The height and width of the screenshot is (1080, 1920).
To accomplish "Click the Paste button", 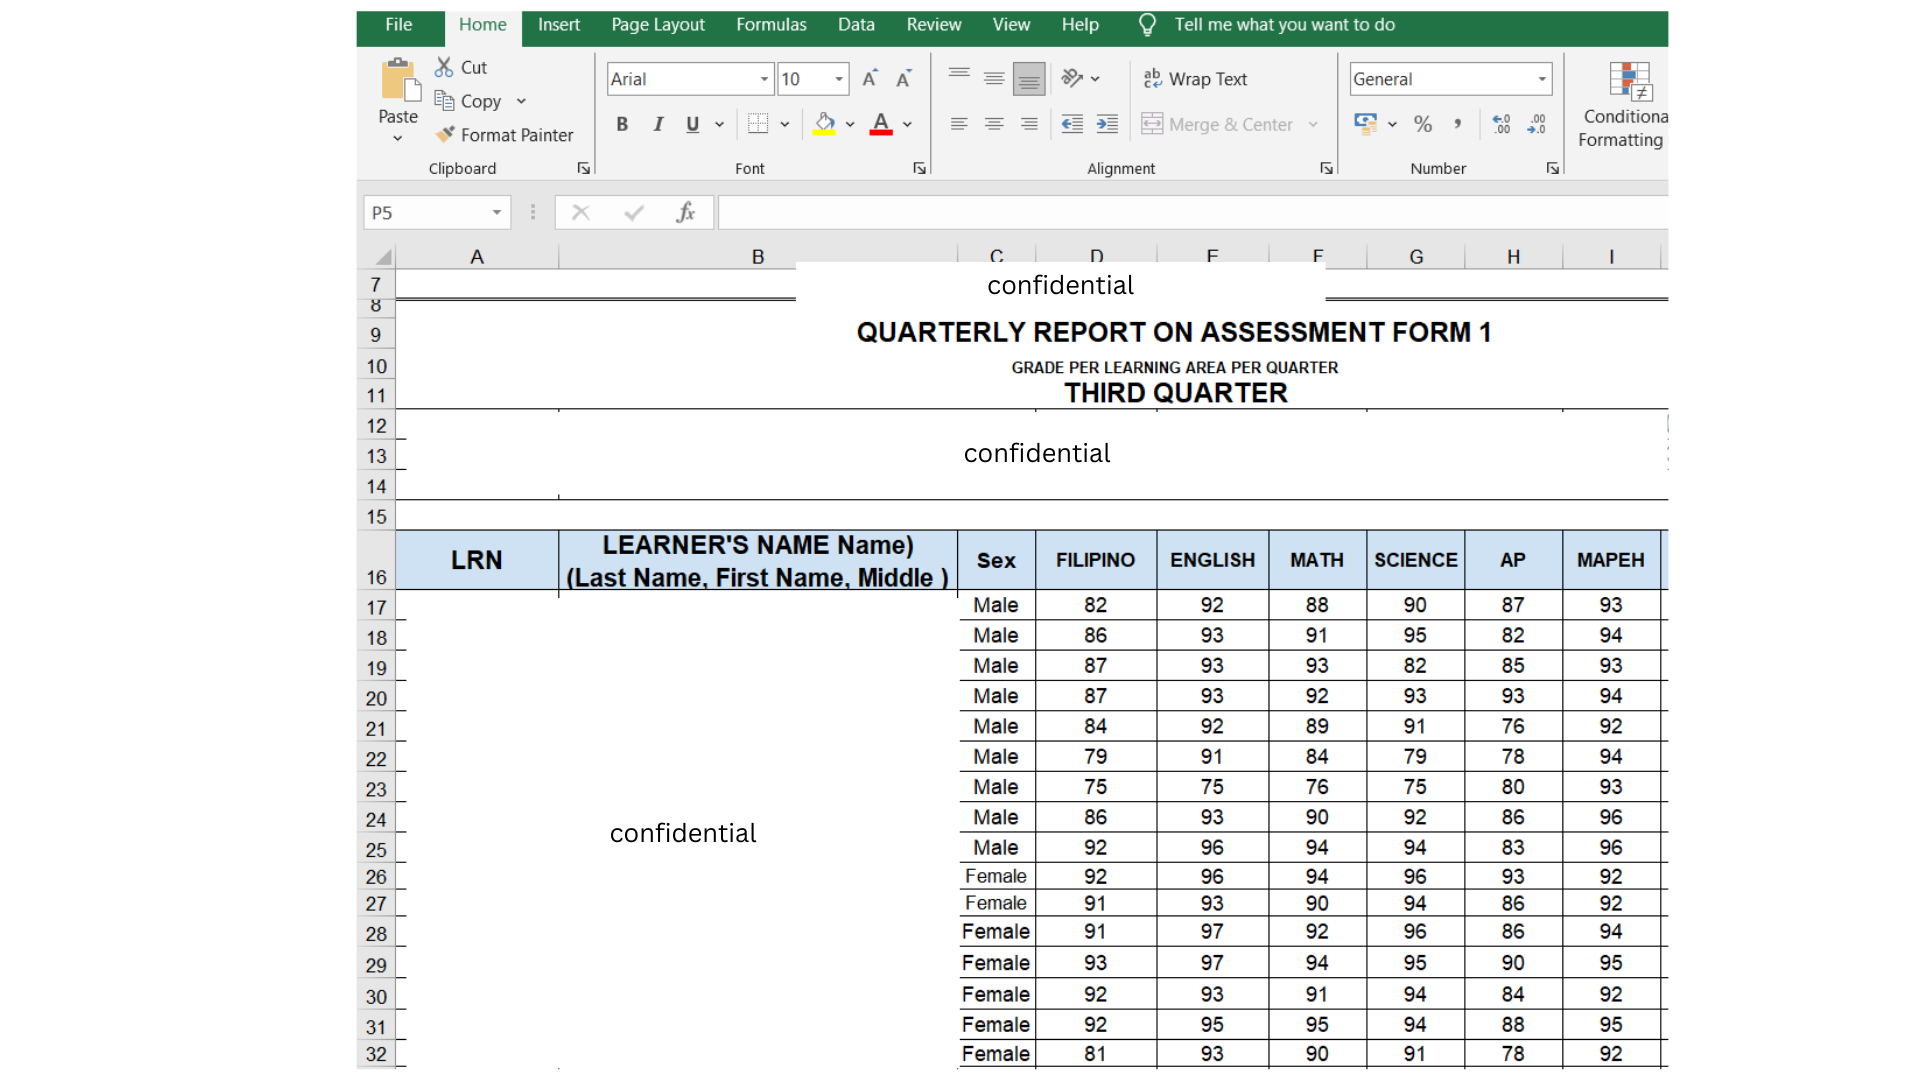I will coord(398,90).
